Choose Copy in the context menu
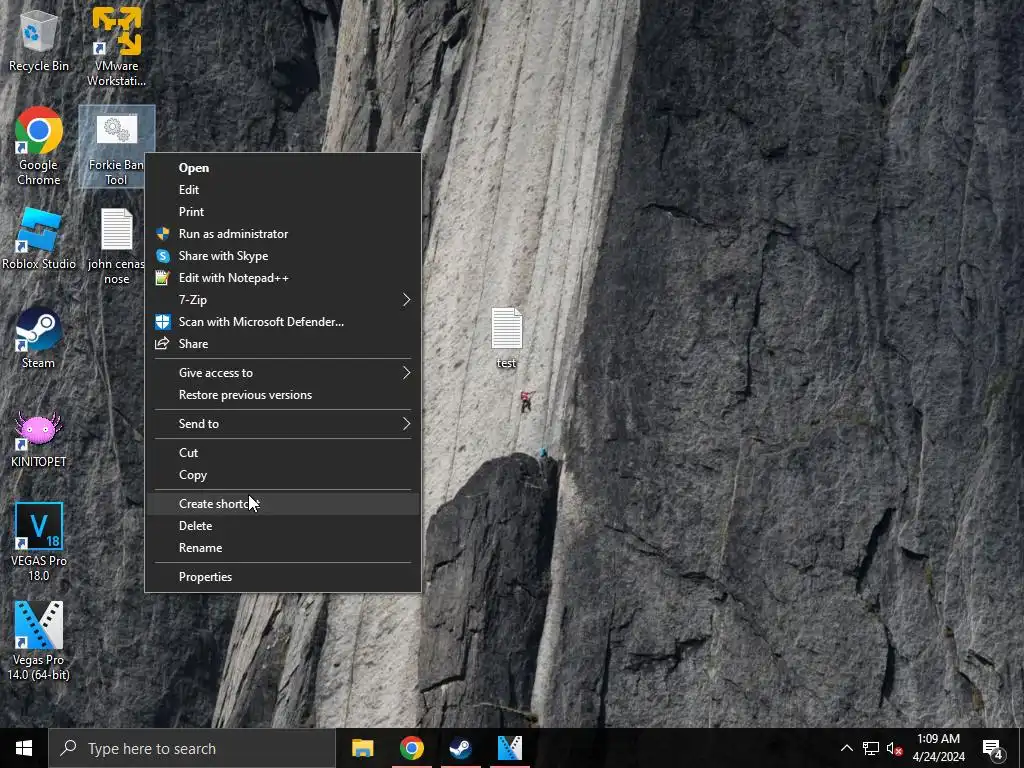Viewport: 1024px width, 768px height. (x=283, y=475)
